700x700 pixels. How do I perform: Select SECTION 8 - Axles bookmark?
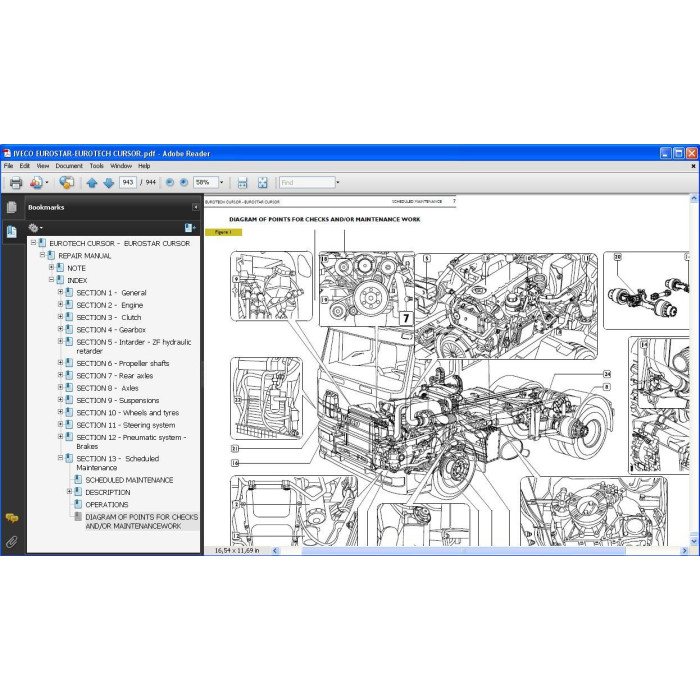[x=108, y=388]
